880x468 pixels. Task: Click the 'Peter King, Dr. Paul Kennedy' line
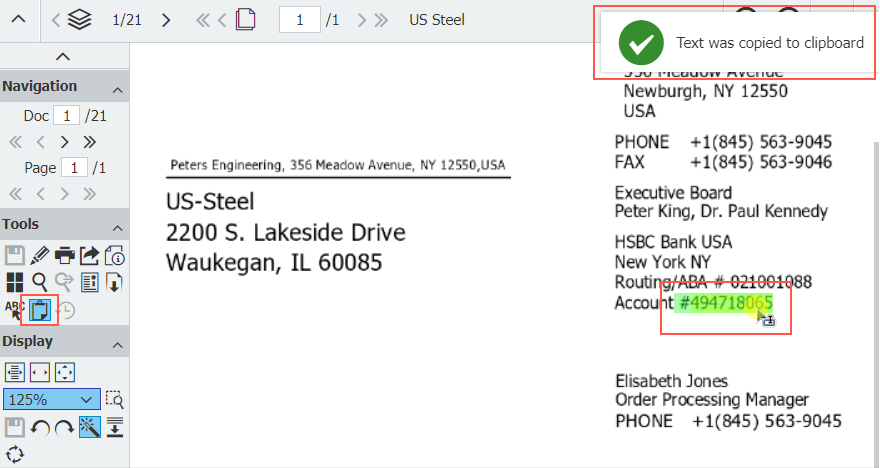[721, 212]
